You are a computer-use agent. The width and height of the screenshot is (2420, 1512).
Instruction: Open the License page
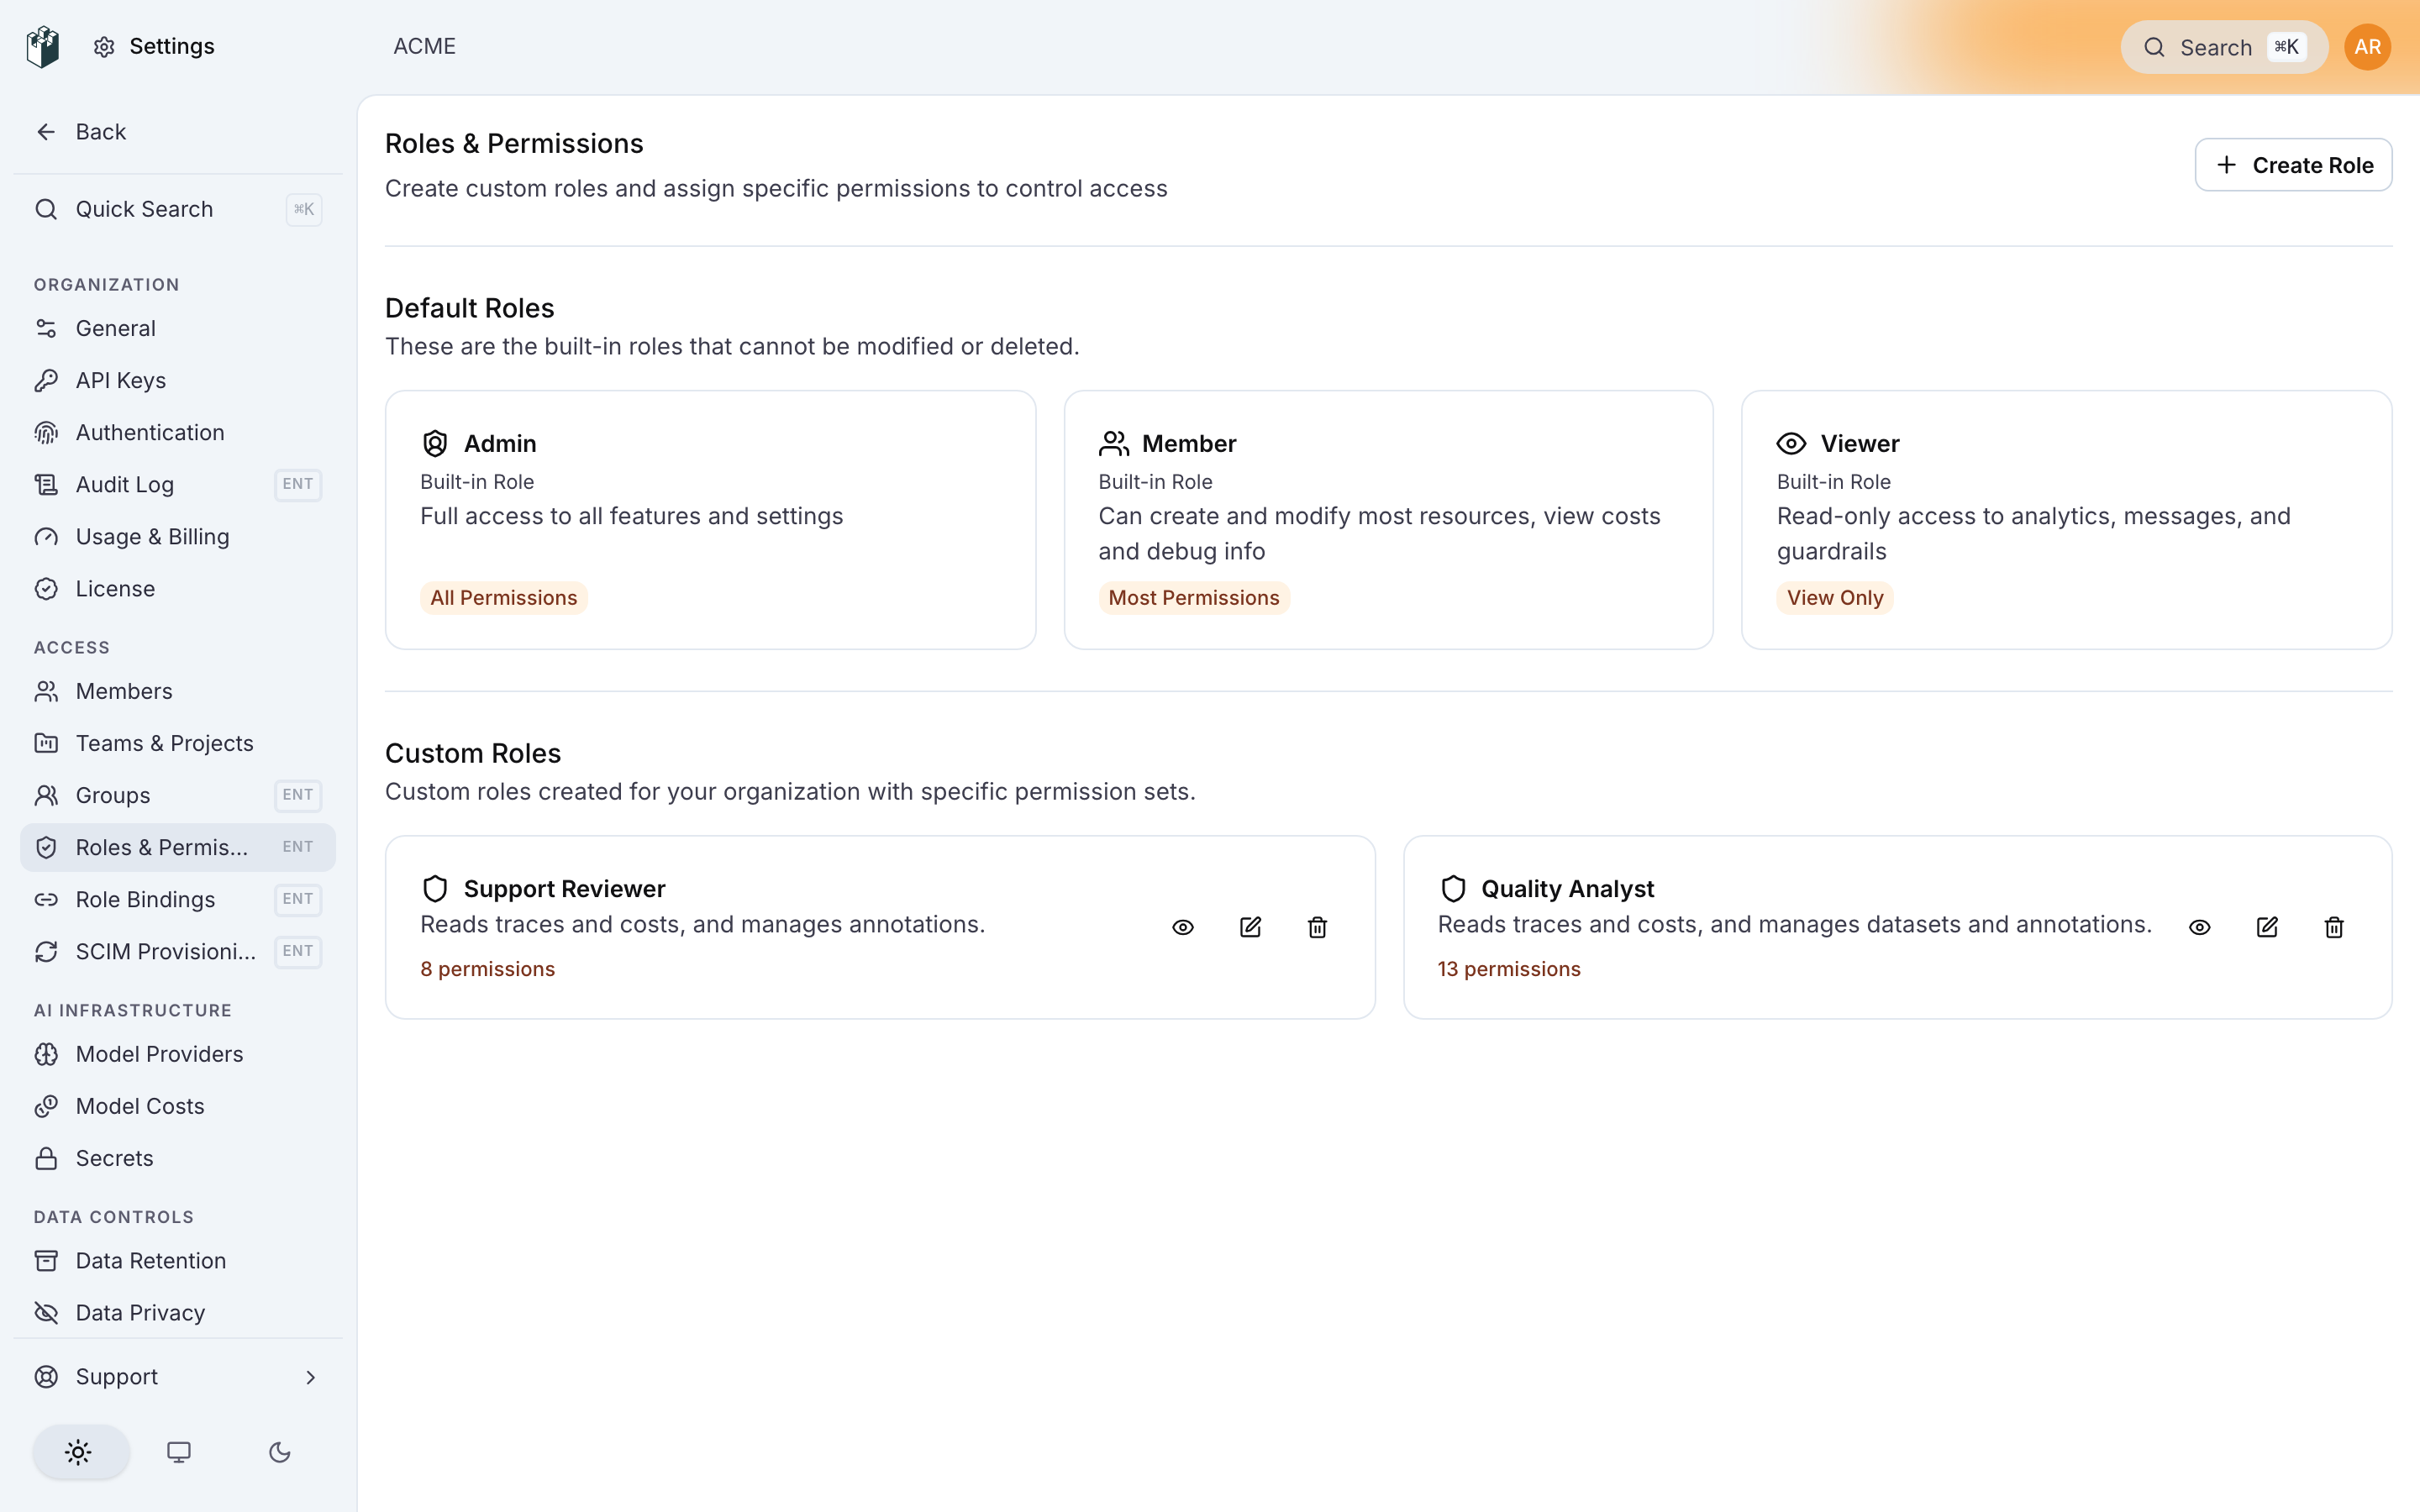pyautogui.click(x=178, y=588)
